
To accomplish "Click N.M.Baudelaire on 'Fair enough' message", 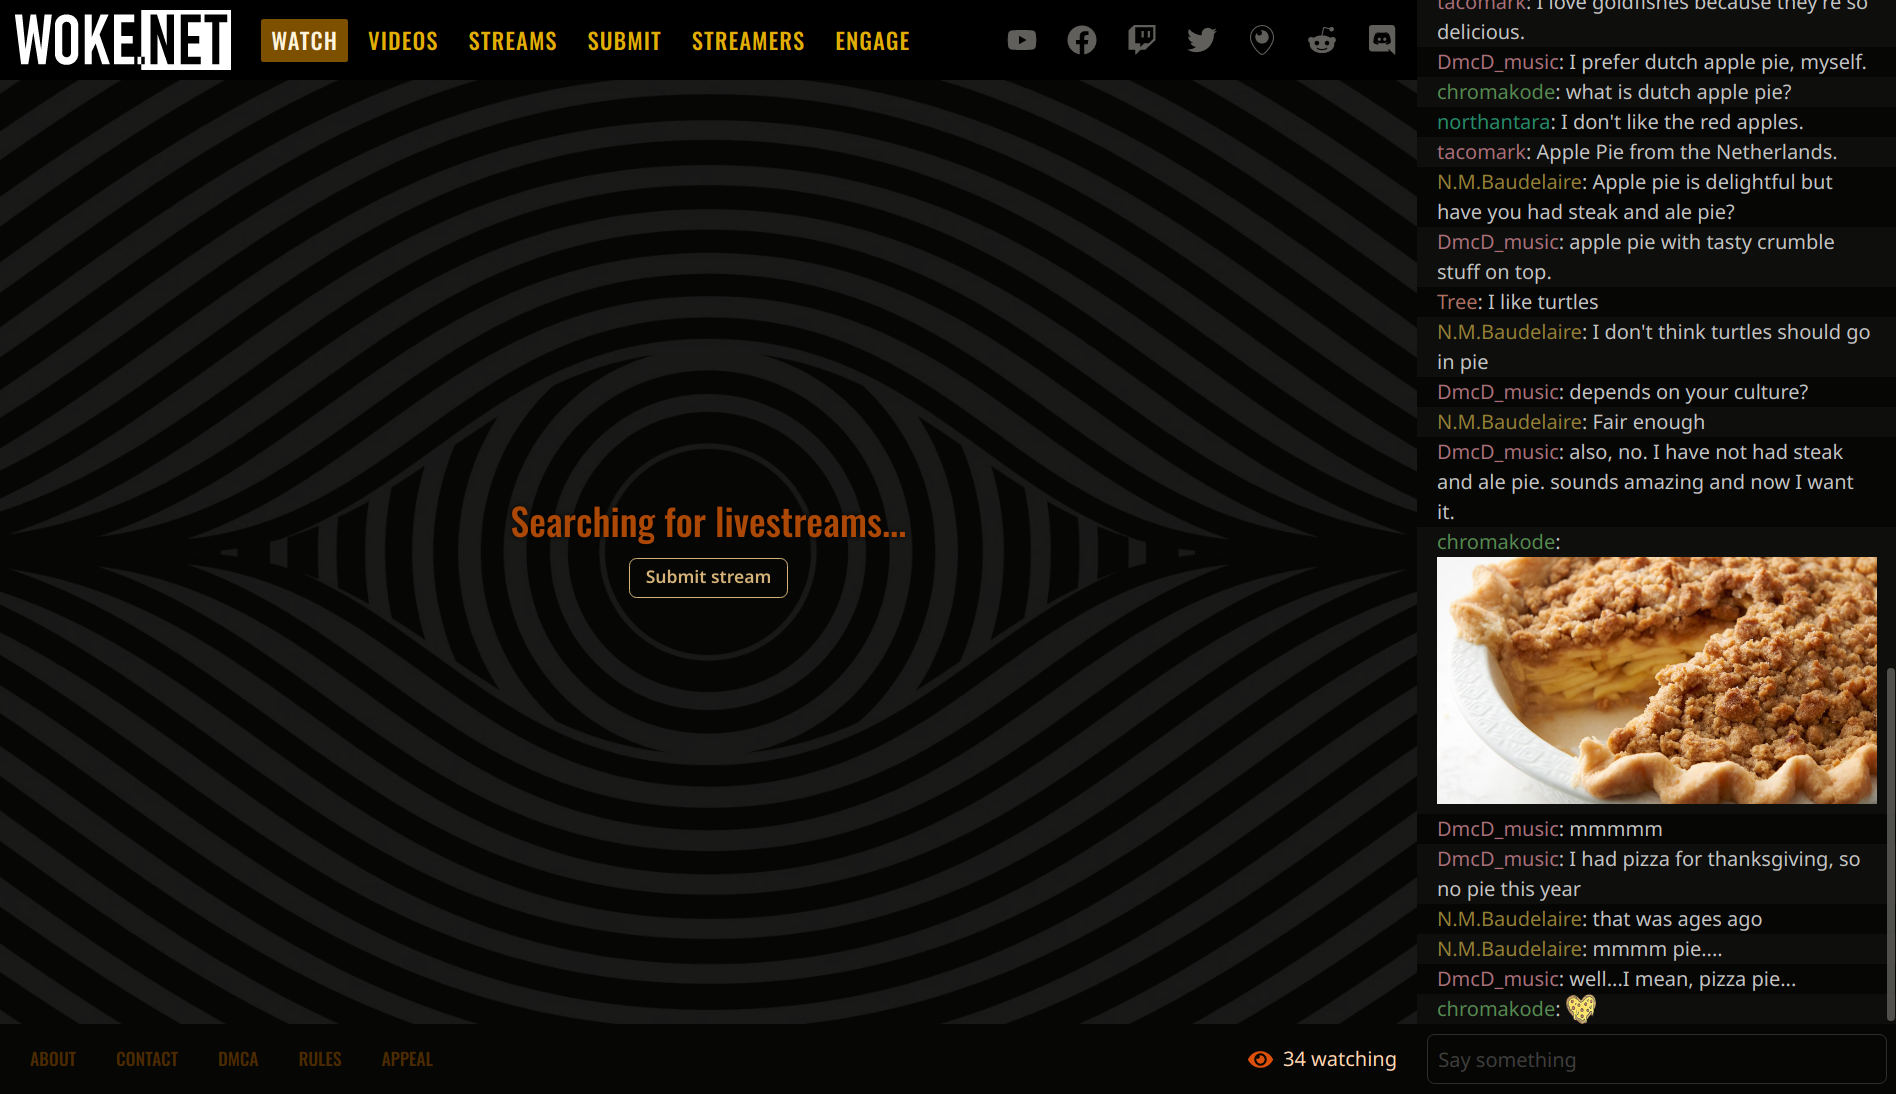I will point(1509,422).
